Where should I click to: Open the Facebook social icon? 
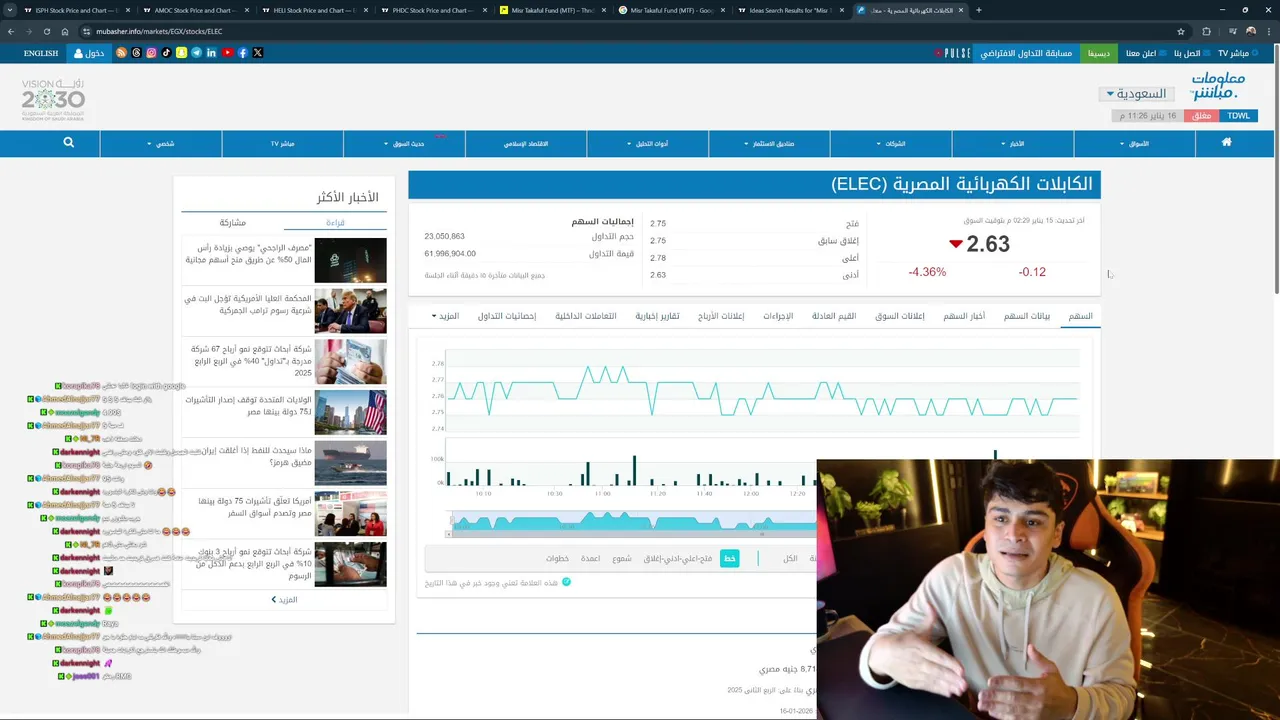pos(243,53)
